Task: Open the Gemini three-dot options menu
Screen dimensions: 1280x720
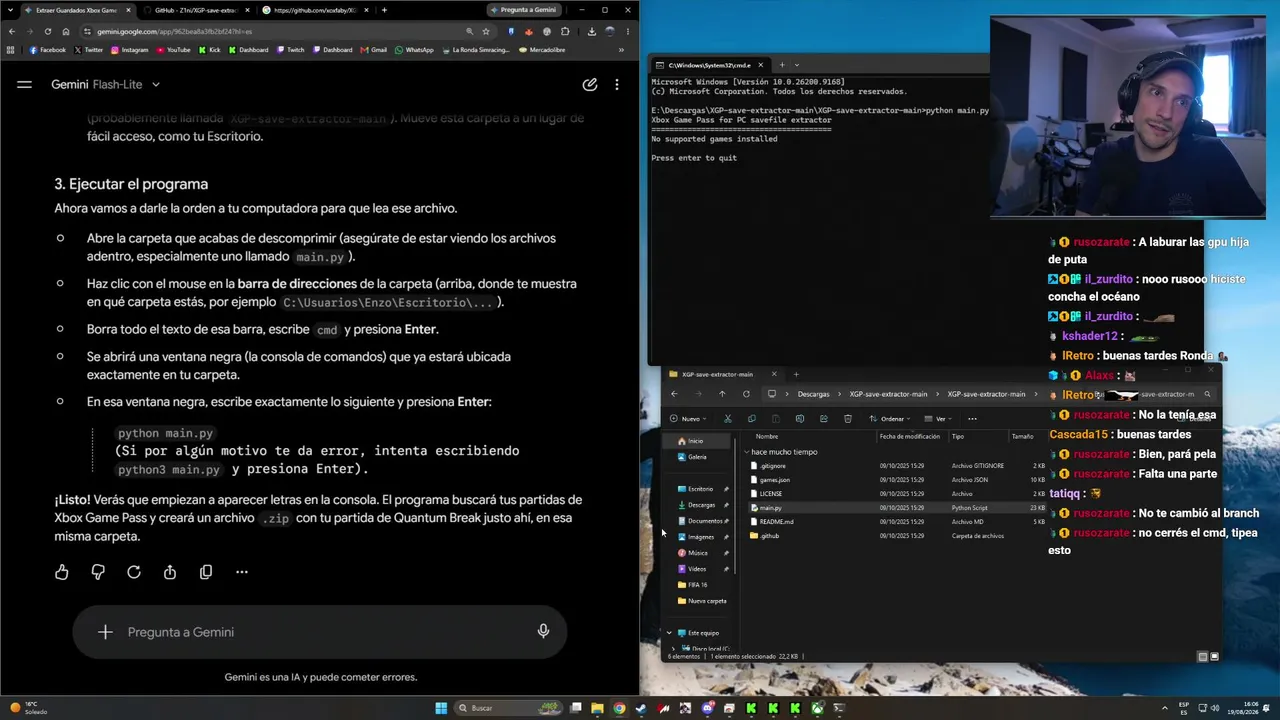Action: coord(617,85)
